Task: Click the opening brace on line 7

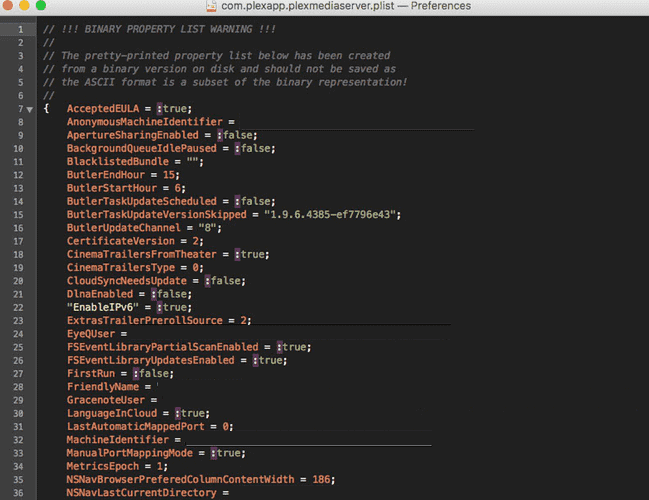Action: click(x=46, y=108)
